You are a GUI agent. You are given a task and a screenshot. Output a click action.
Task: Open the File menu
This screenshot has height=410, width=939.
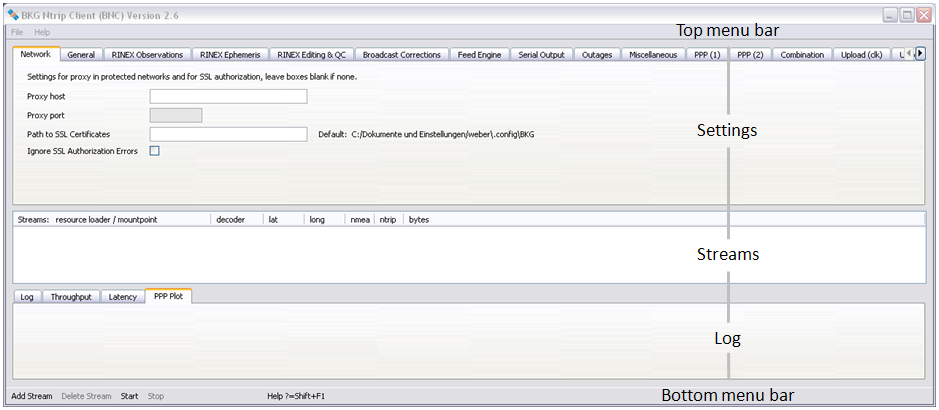coord(17,32)
